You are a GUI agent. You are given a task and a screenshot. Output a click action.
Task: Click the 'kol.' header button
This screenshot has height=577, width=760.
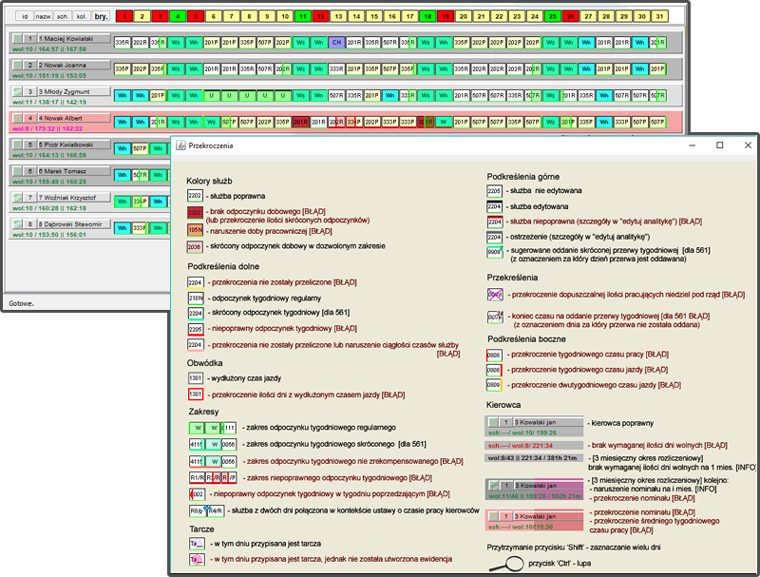click(81, 16)
